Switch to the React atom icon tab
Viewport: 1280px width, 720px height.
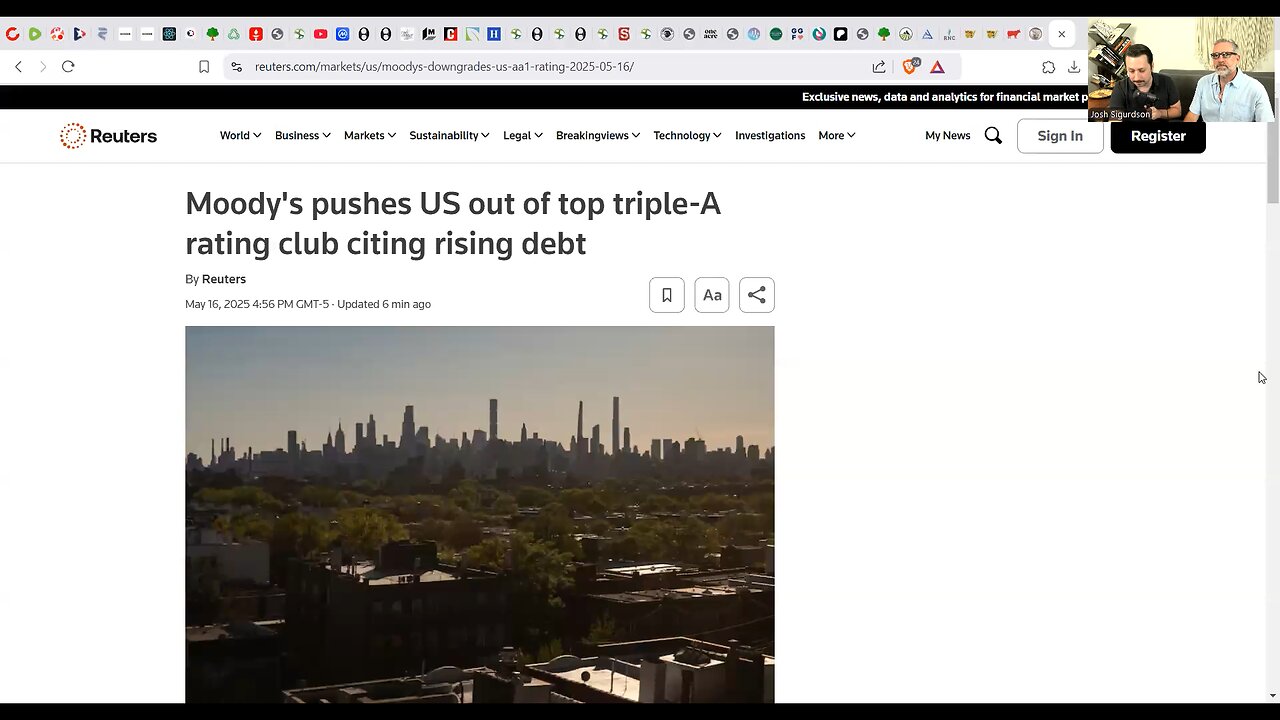coord(169,34)
